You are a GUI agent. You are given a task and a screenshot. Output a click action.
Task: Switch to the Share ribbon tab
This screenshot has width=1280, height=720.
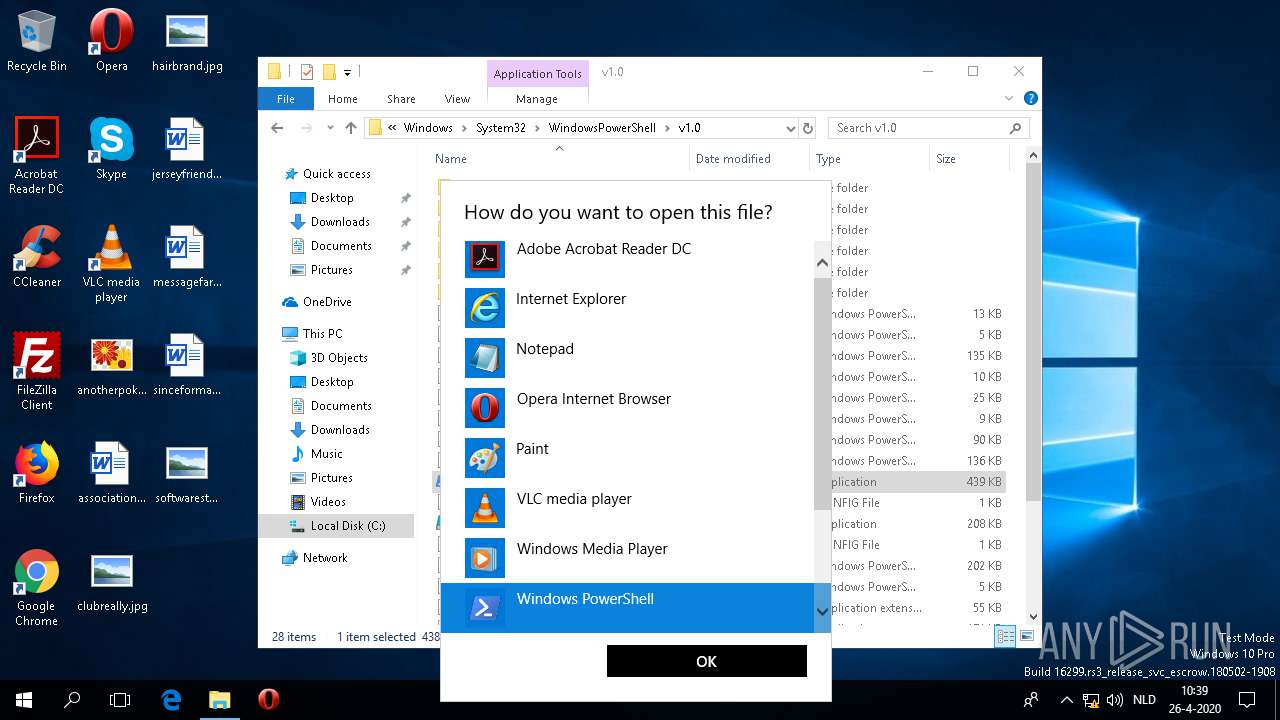click(x=401, y=99)
